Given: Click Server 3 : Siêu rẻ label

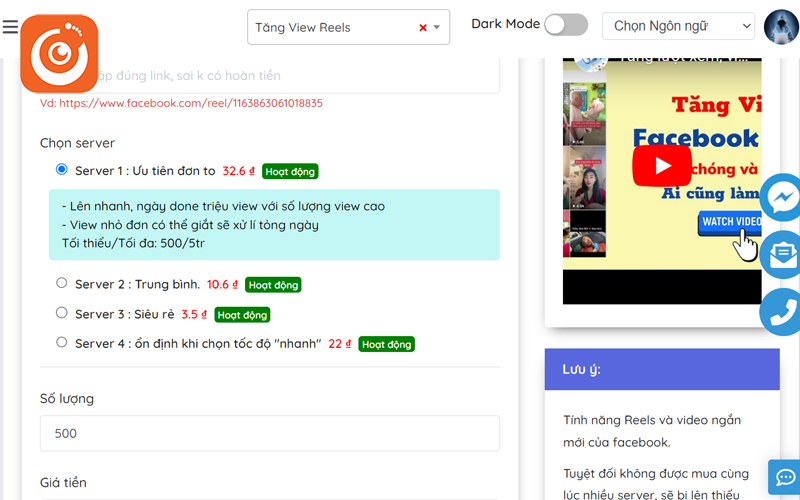Looking at the screenshot, I should click(x=124, y=314).
